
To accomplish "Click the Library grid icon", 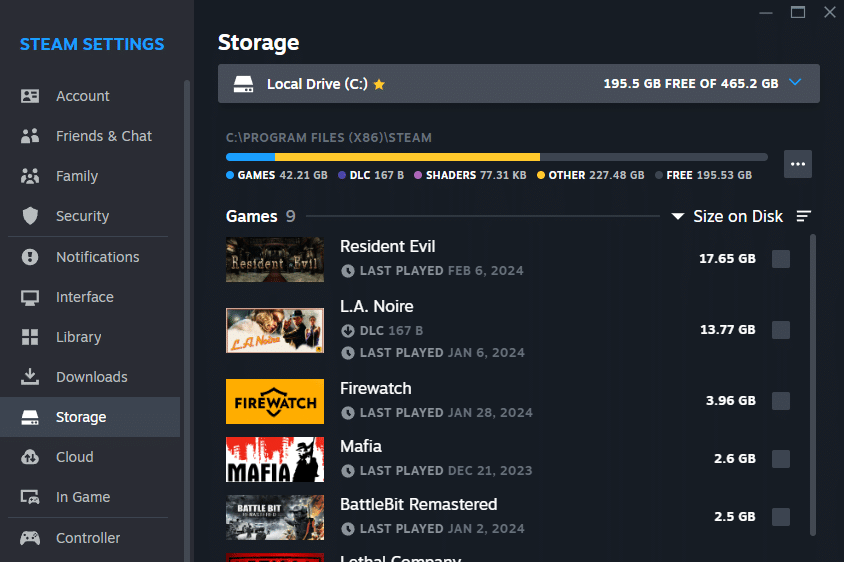I will click(30, 337).
